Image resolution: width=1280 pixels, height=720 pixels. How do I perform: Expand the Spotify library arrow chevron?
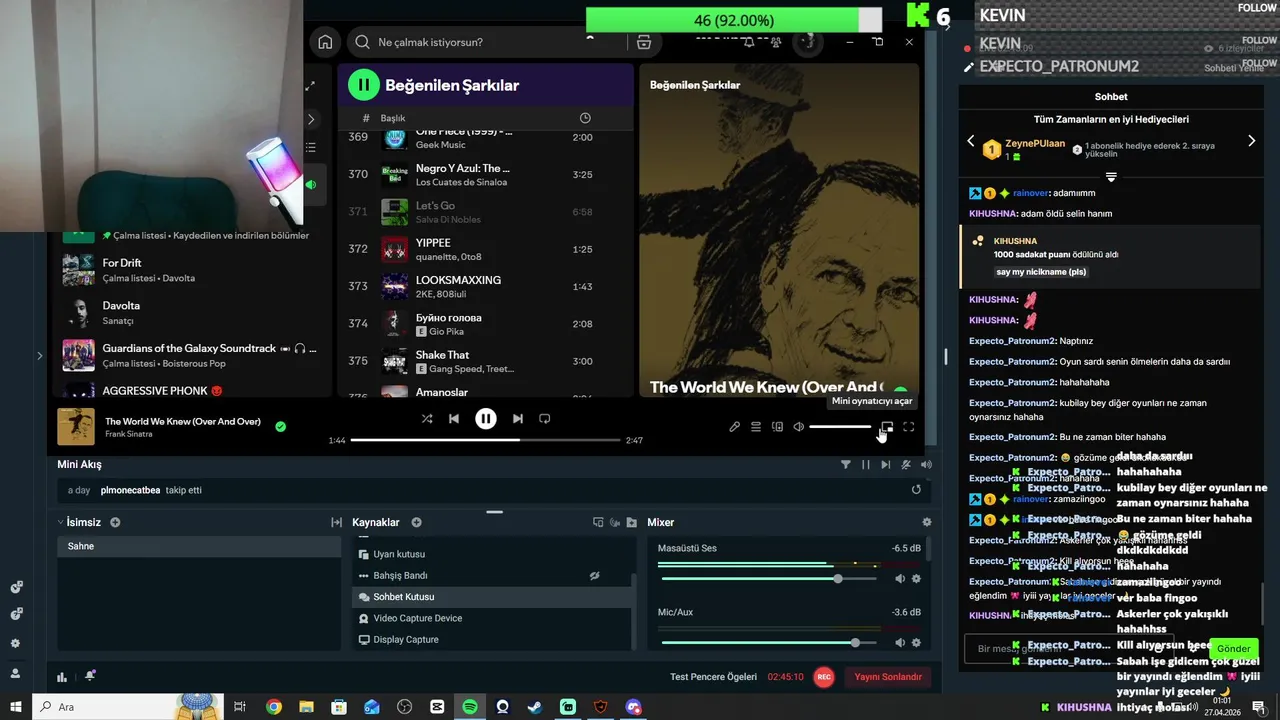click(311, 119)
